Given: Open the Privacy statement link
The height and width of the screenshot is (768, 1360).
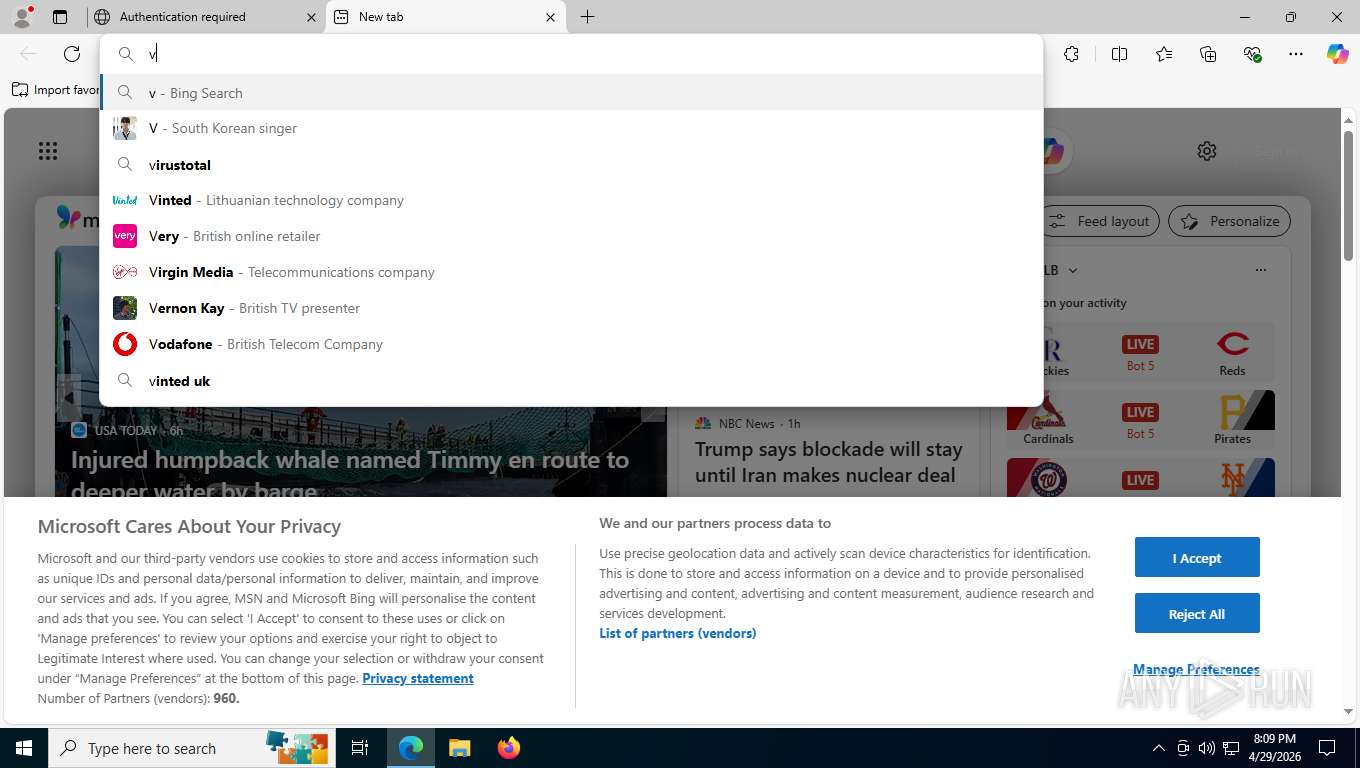Looking at the screenshot, I should click(418, 678).
